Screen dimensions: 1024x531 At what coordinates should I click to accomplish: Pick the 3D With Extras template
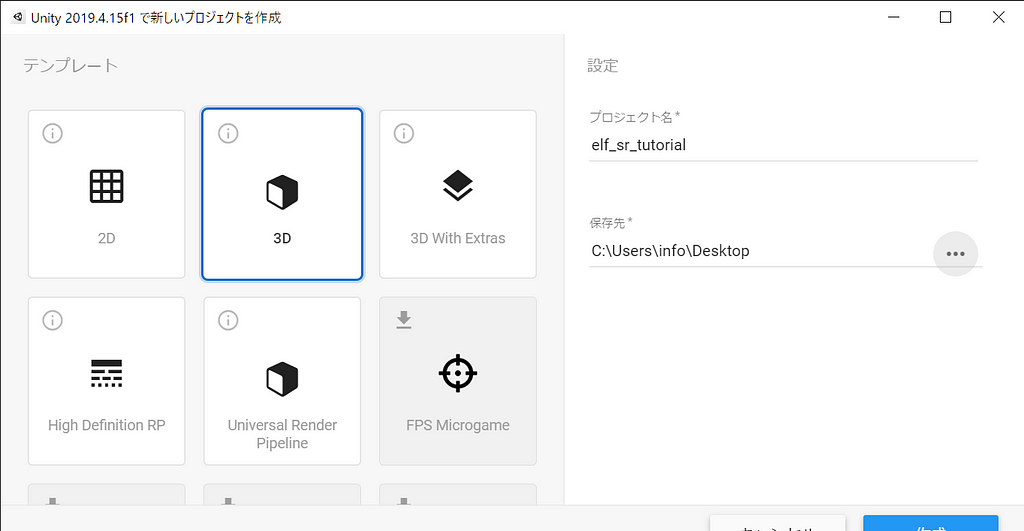click(x=458, y=194)
